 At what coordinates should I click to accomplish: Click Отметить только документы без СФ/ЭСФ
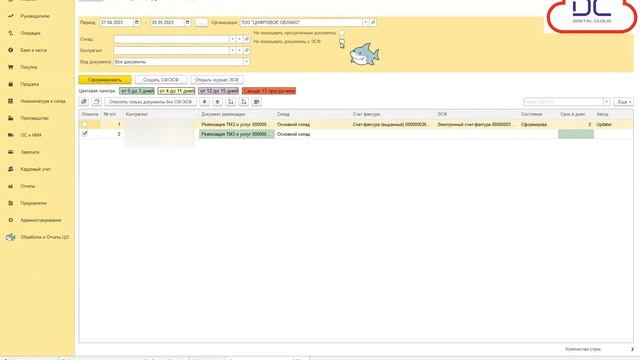click(x=150, y=102)
